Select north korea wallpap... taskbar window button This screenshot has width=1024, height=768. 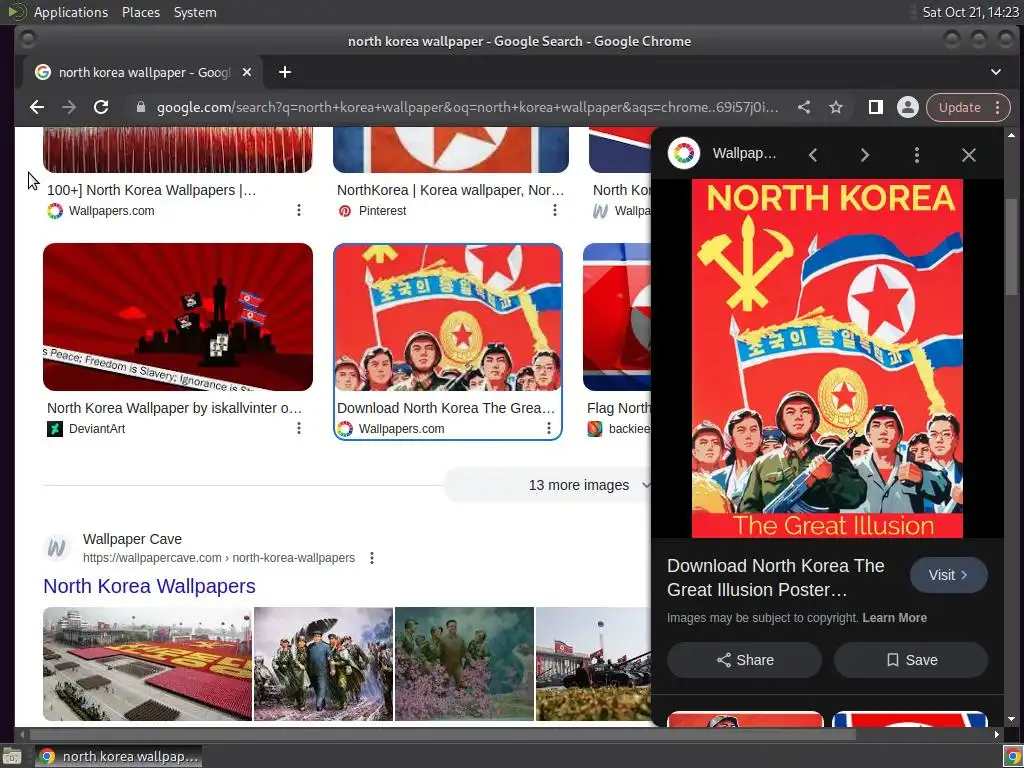coord(118,756)
